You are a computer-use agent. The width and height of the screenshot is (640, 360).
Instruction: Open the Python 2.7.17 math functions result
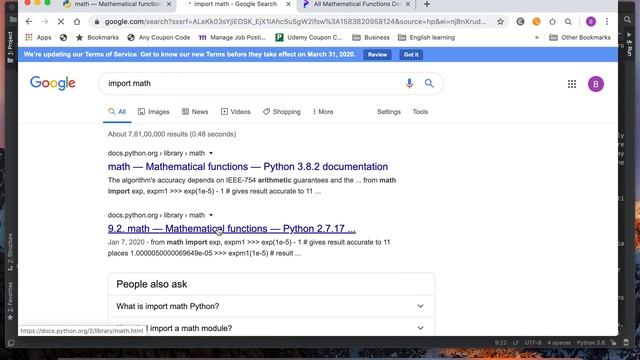pyautogui.click(x=232, y=229)
